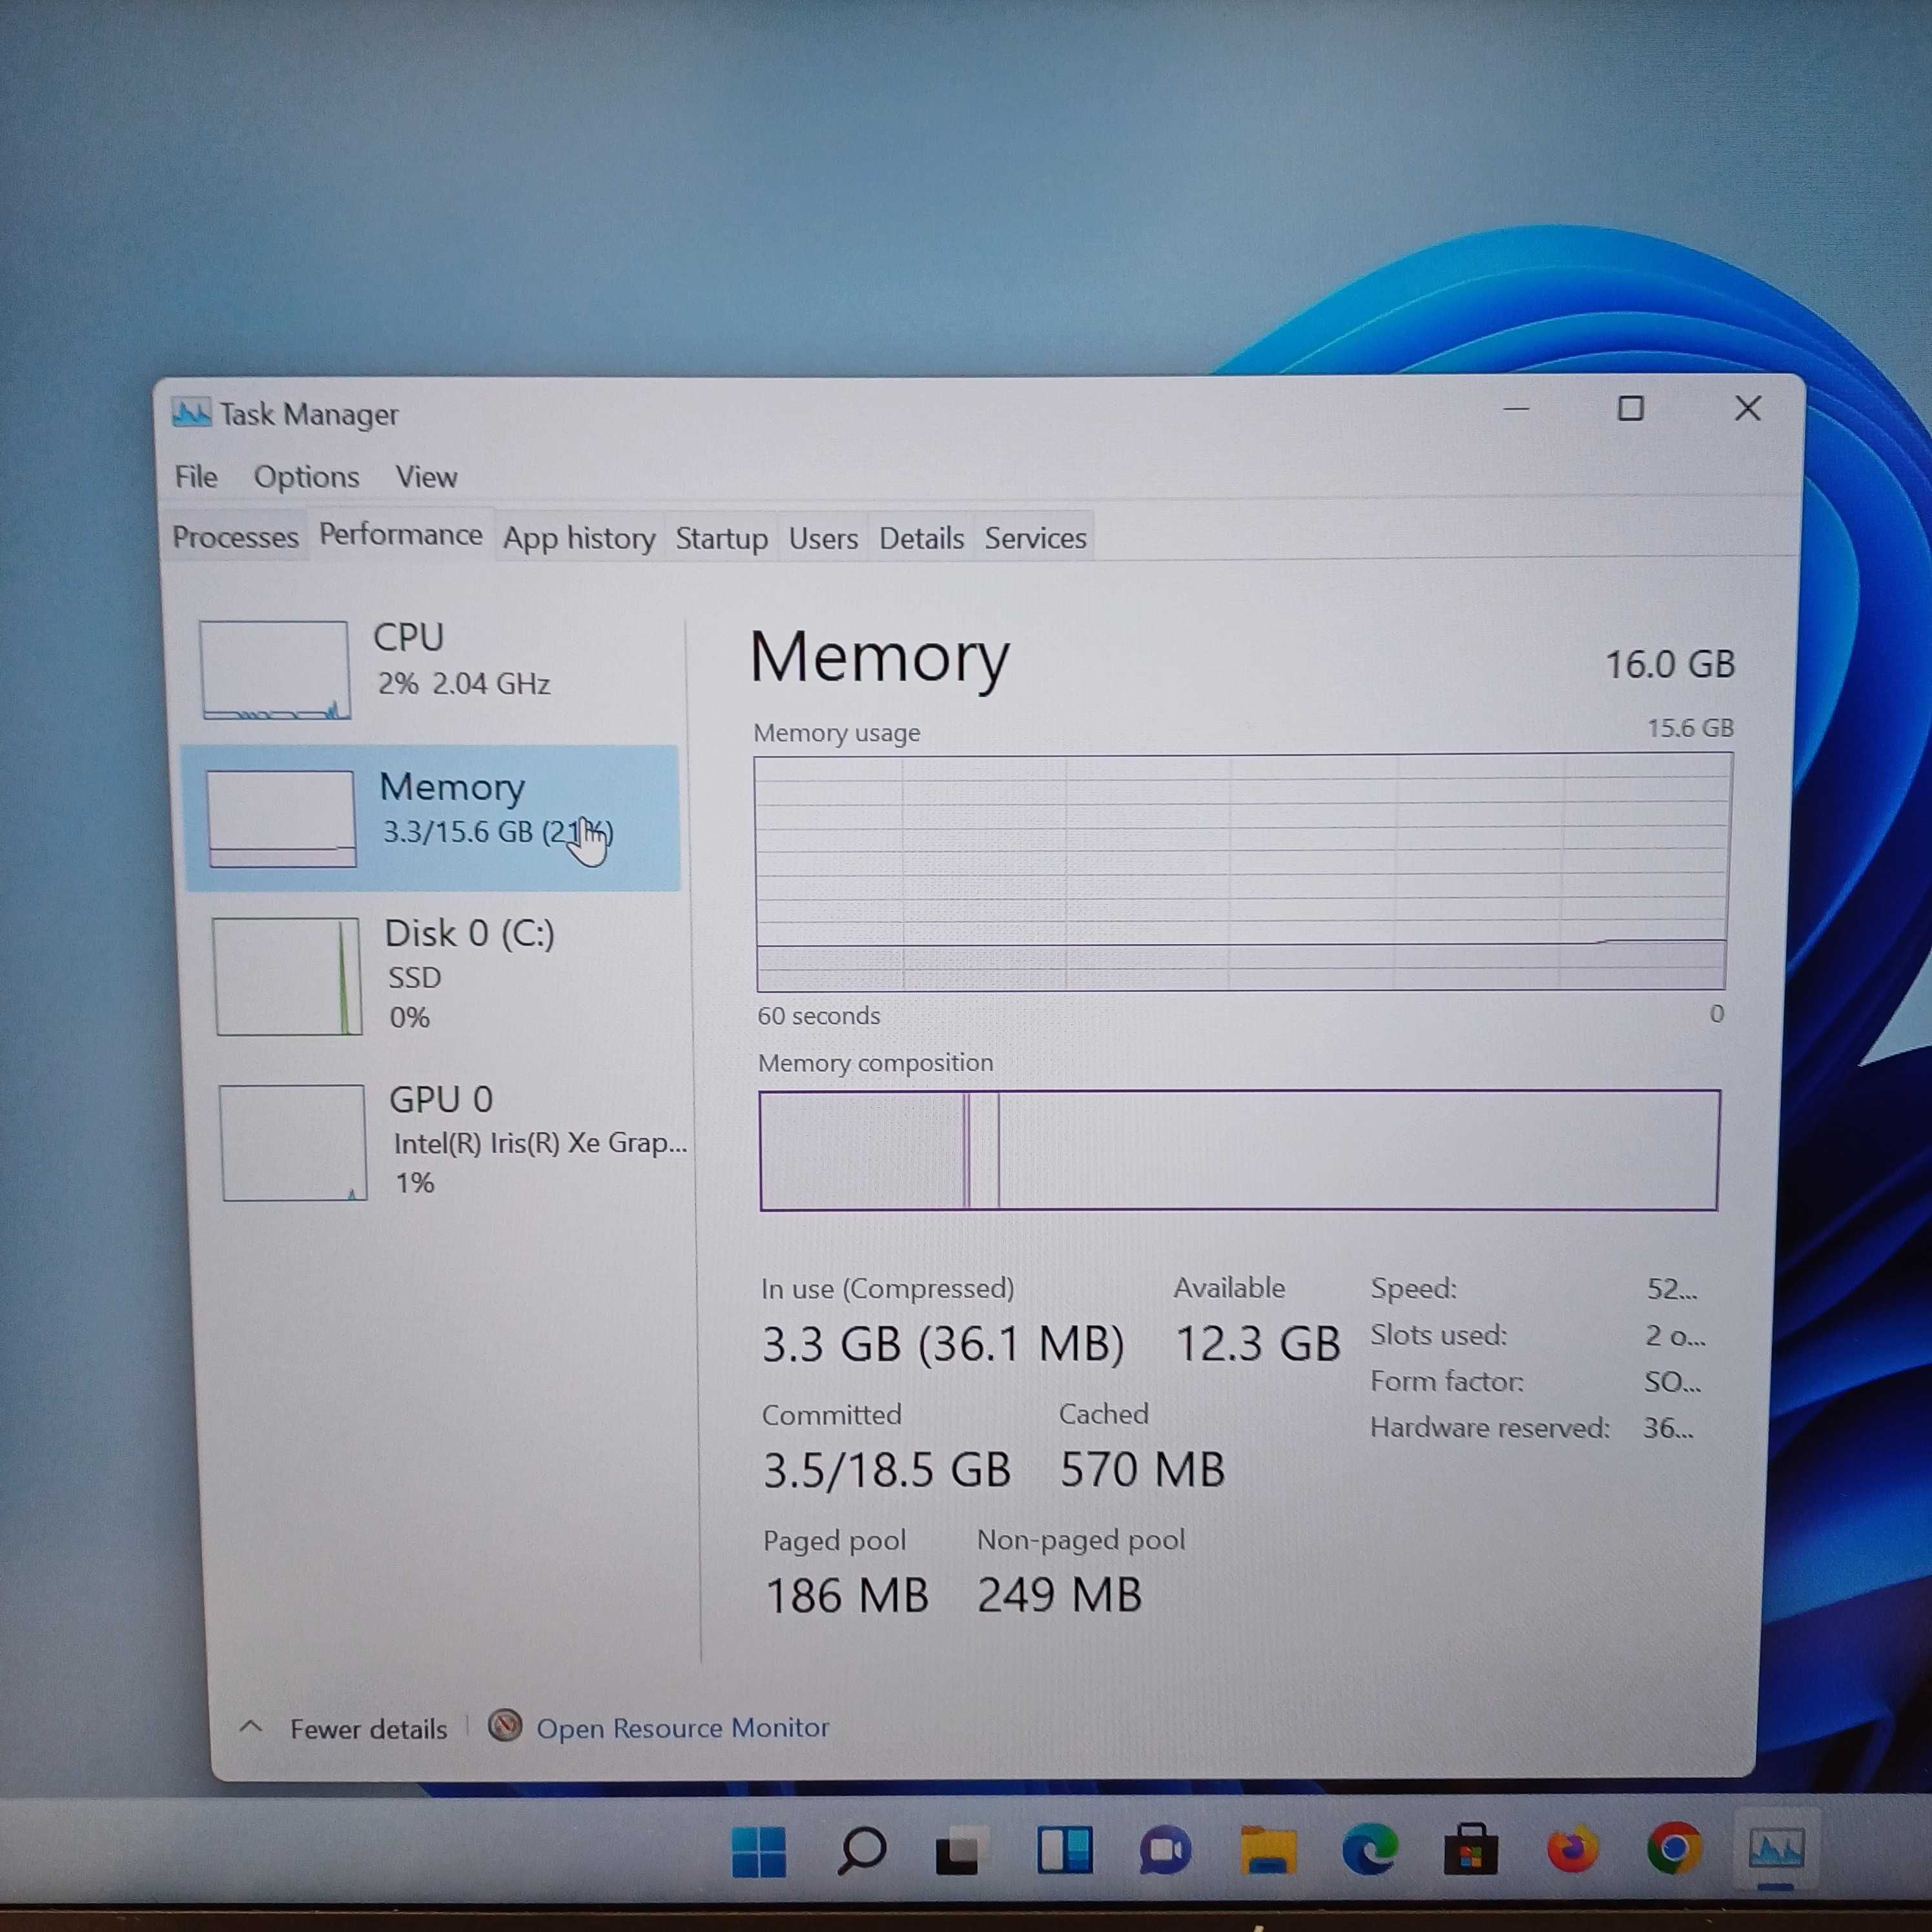Screen dimensions: 1932x1932
Task: Switch to the Details tab
Action: tap(921, 538)
